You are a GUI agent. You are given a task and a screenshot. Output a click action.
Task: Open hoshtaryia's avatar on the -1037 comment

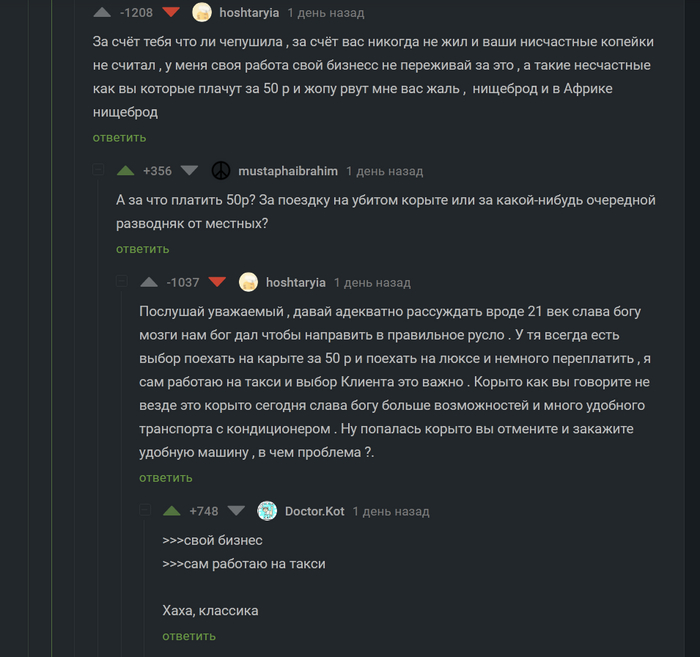[x=249, y=282]
